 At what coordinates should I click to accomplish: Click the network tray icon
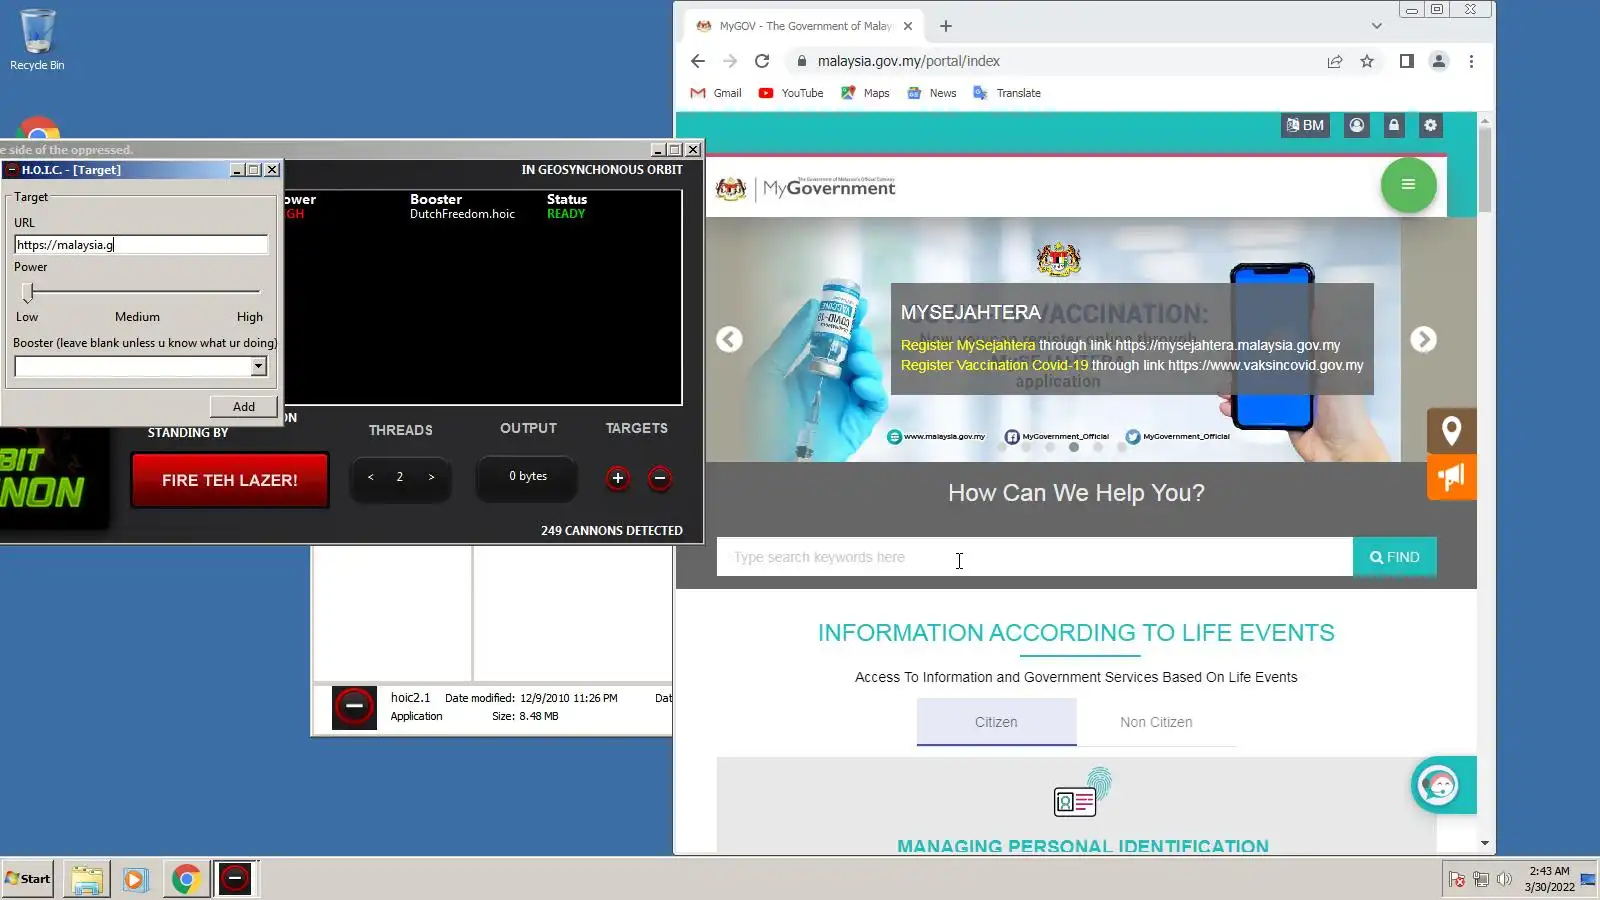1481,879
